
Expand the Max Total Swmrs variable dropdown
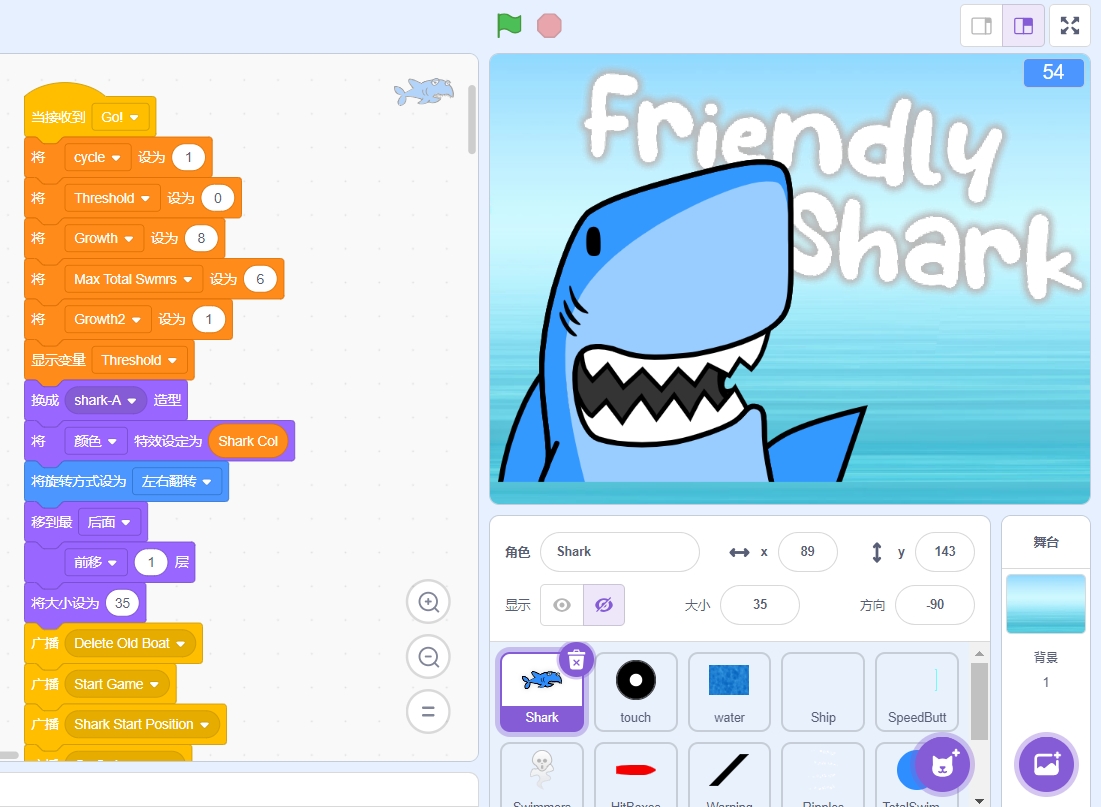133,279
